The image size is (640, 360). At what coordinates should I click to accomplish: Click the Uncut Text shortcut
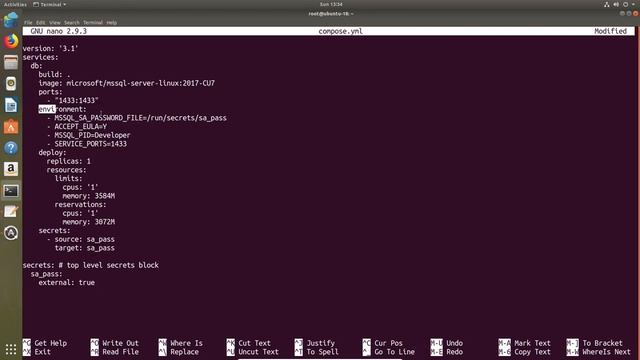tap(253, 352)
